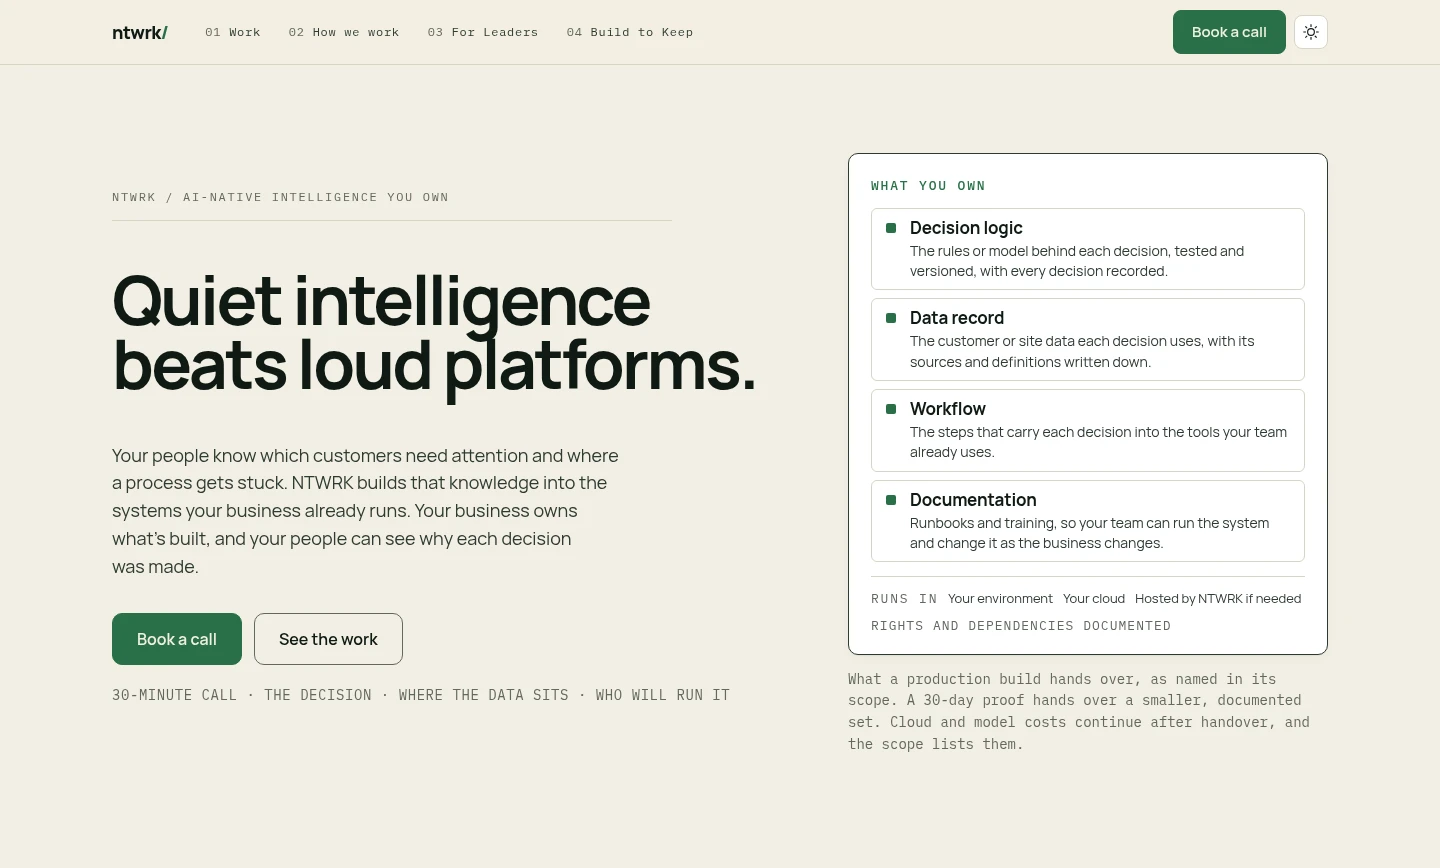Click the See the work button
Screen dimensions: 1440x868
click(x=328, y=639)
